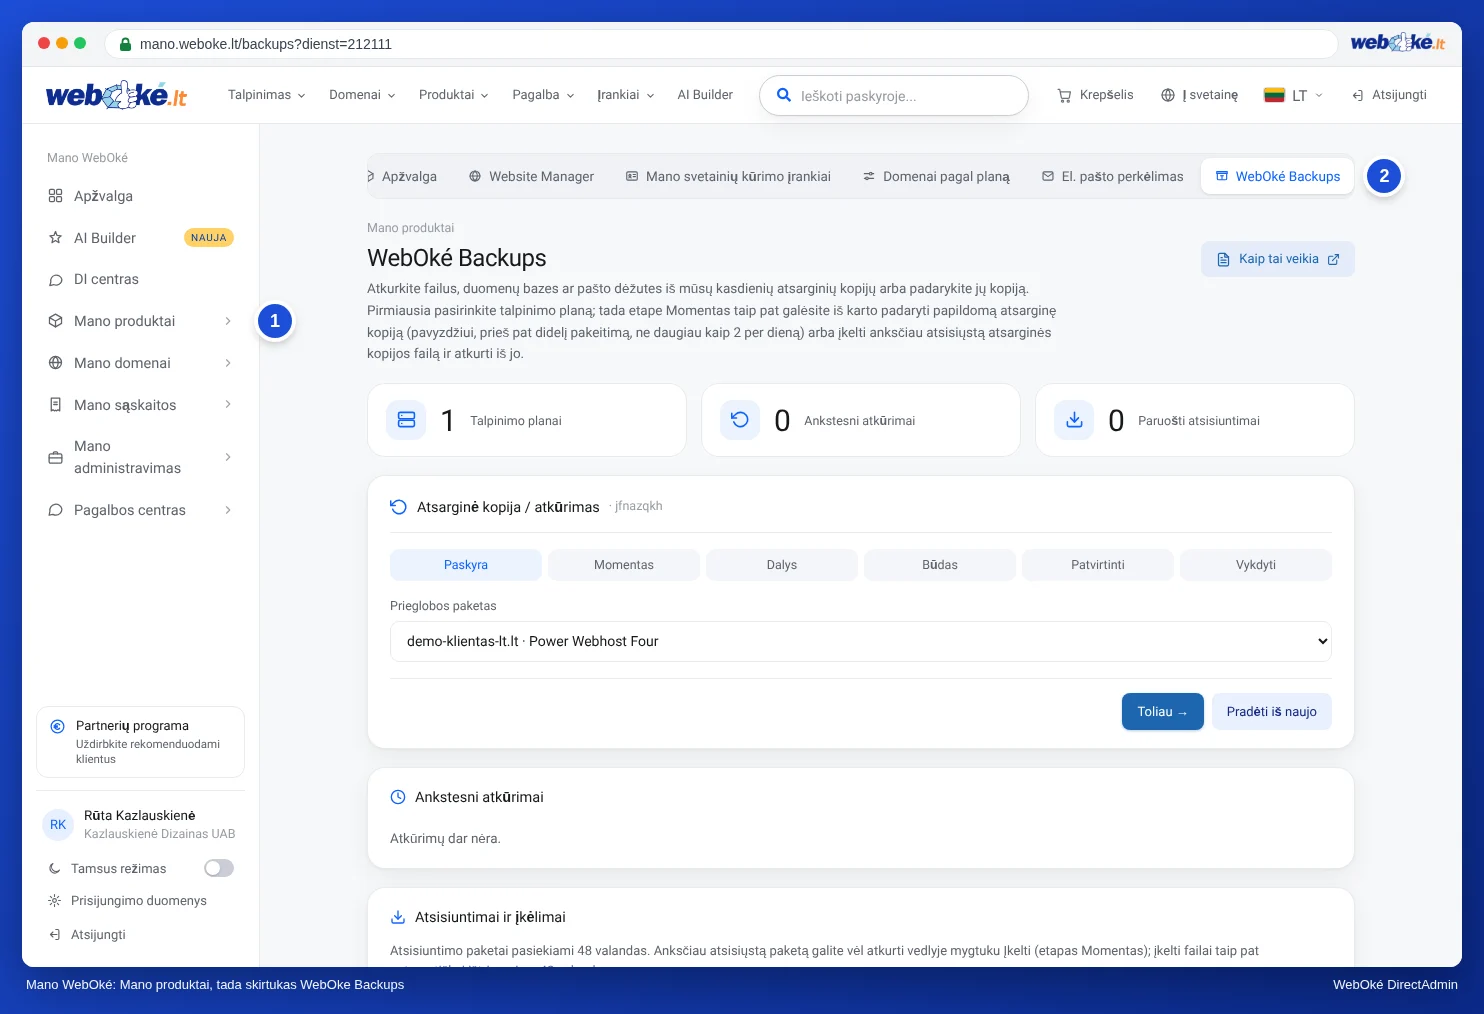
Task: Click the AI Builder star icon in sidebar
Action: pyautogui.click(x=56, y=238)
